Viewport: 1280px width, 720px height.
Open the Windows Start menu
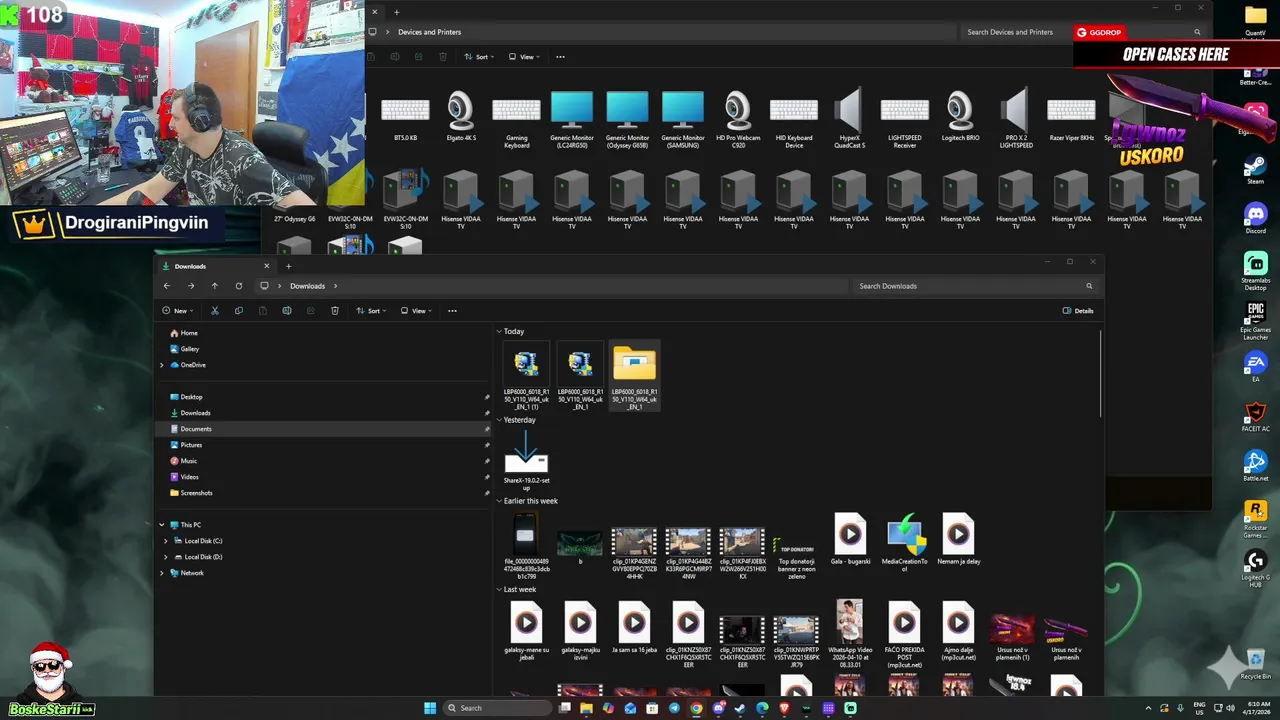coord(430,708)
